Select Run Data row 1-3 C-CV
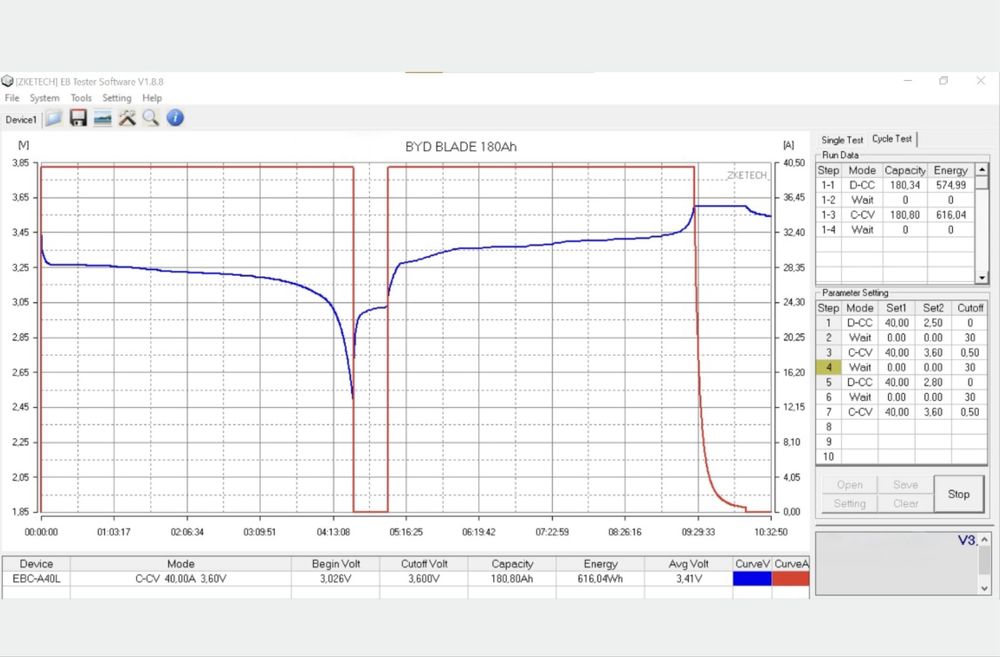This screenshot has height=657, width=1000. [895, 215]
